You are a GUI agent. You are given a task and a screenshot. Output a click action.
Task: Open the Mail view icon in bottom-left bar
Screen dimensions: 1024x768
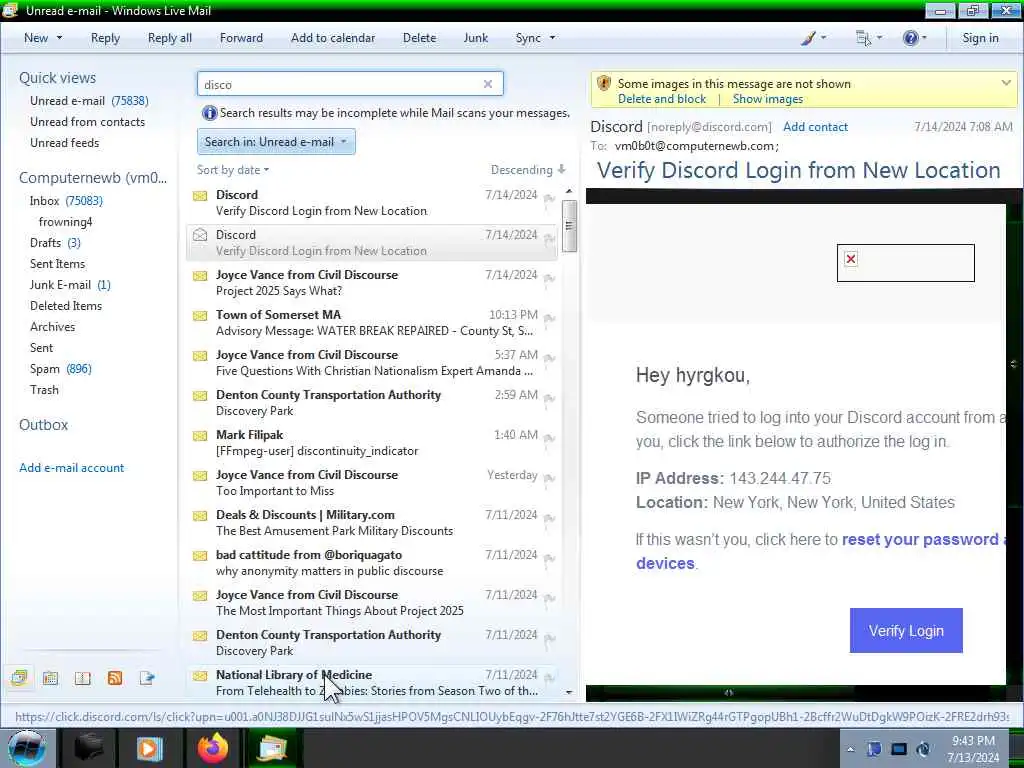pos(19,678)
